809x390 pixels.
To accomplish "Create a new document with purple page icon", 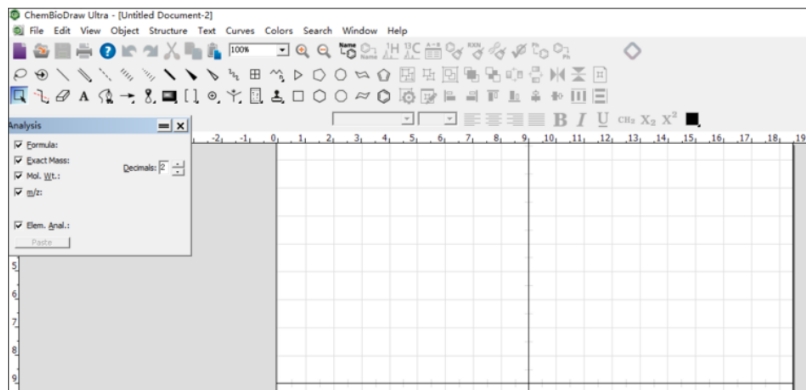I will point(20,51).
